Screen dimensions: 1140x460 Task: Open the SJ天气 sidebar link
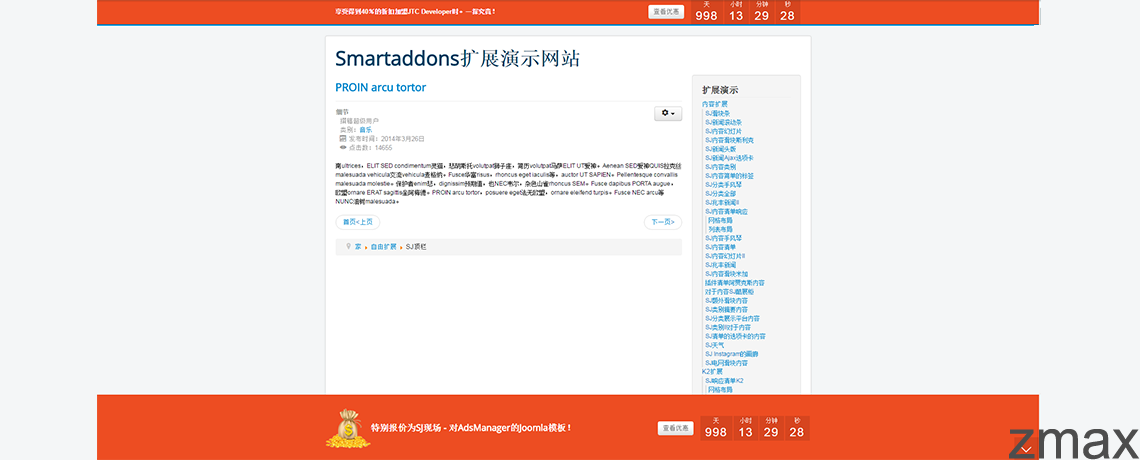(715, 344)
